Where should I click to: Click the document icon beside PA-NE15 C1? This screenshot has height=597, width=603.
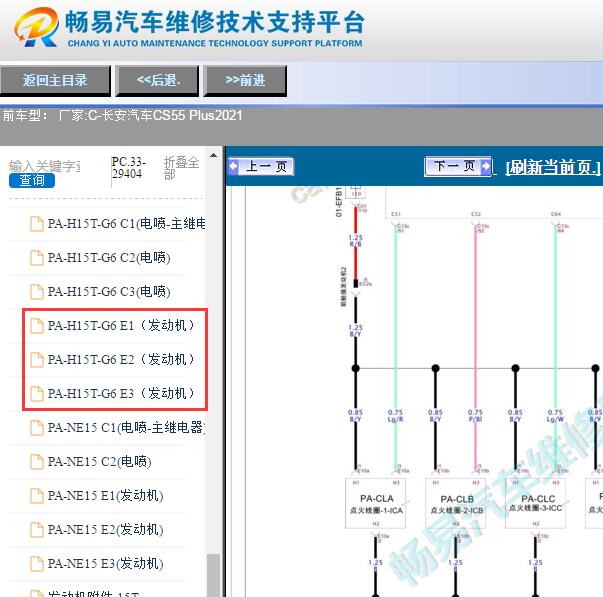(37, 427)
